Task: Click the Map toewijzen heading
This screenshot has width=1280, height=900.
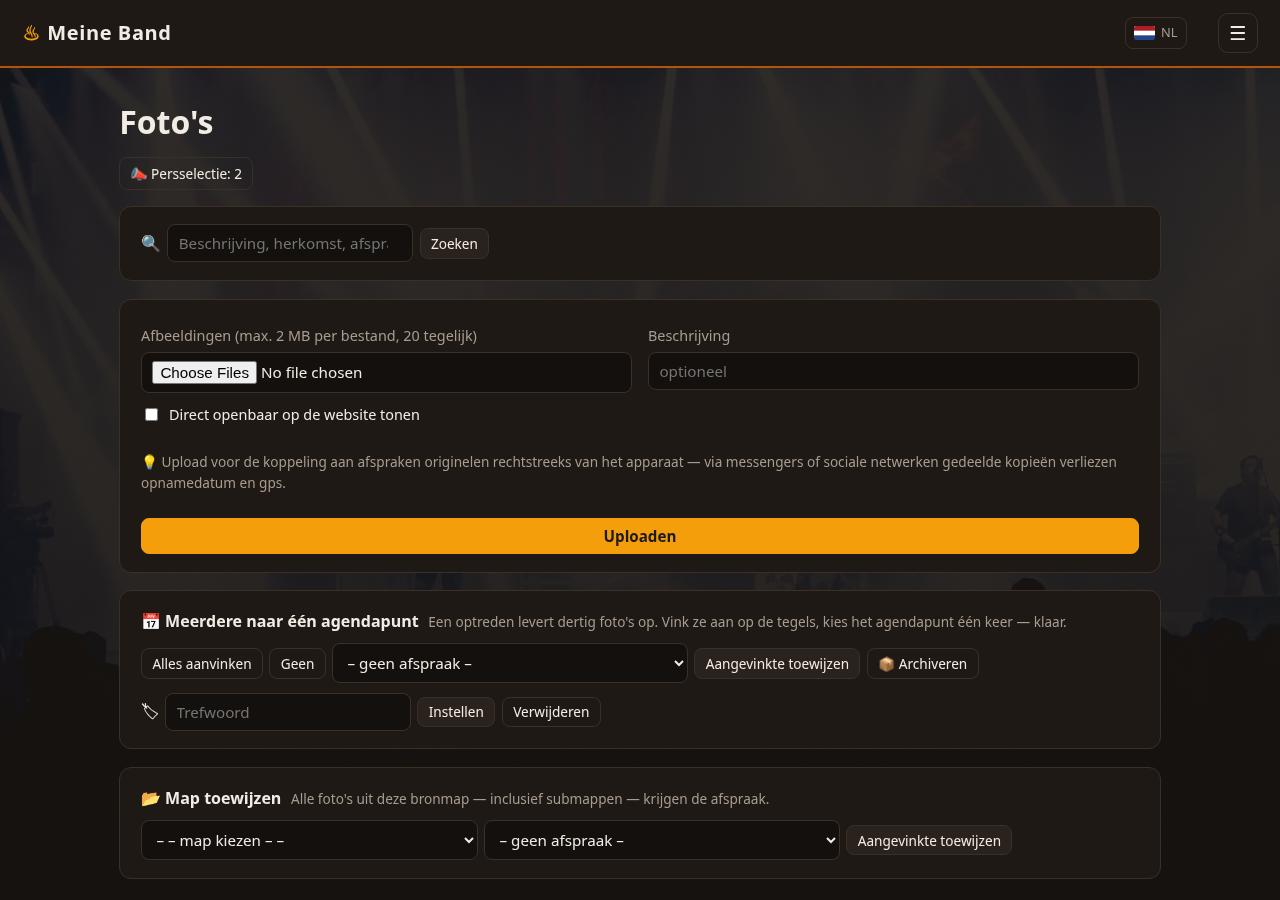Action: click(x=211, y=798)
